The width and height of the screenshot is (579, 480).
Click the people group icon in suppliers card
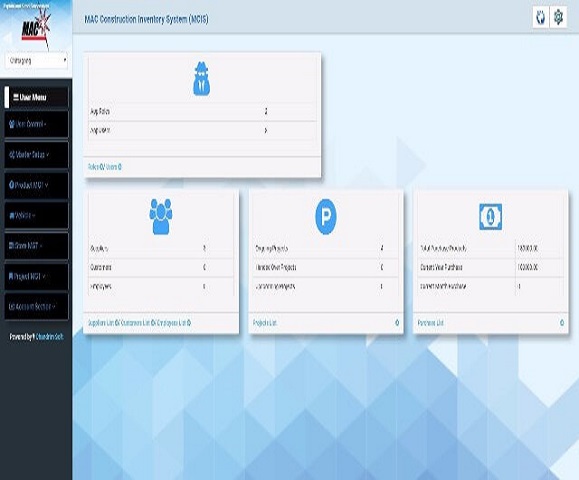pyautogui.click(x=161, y=216)
